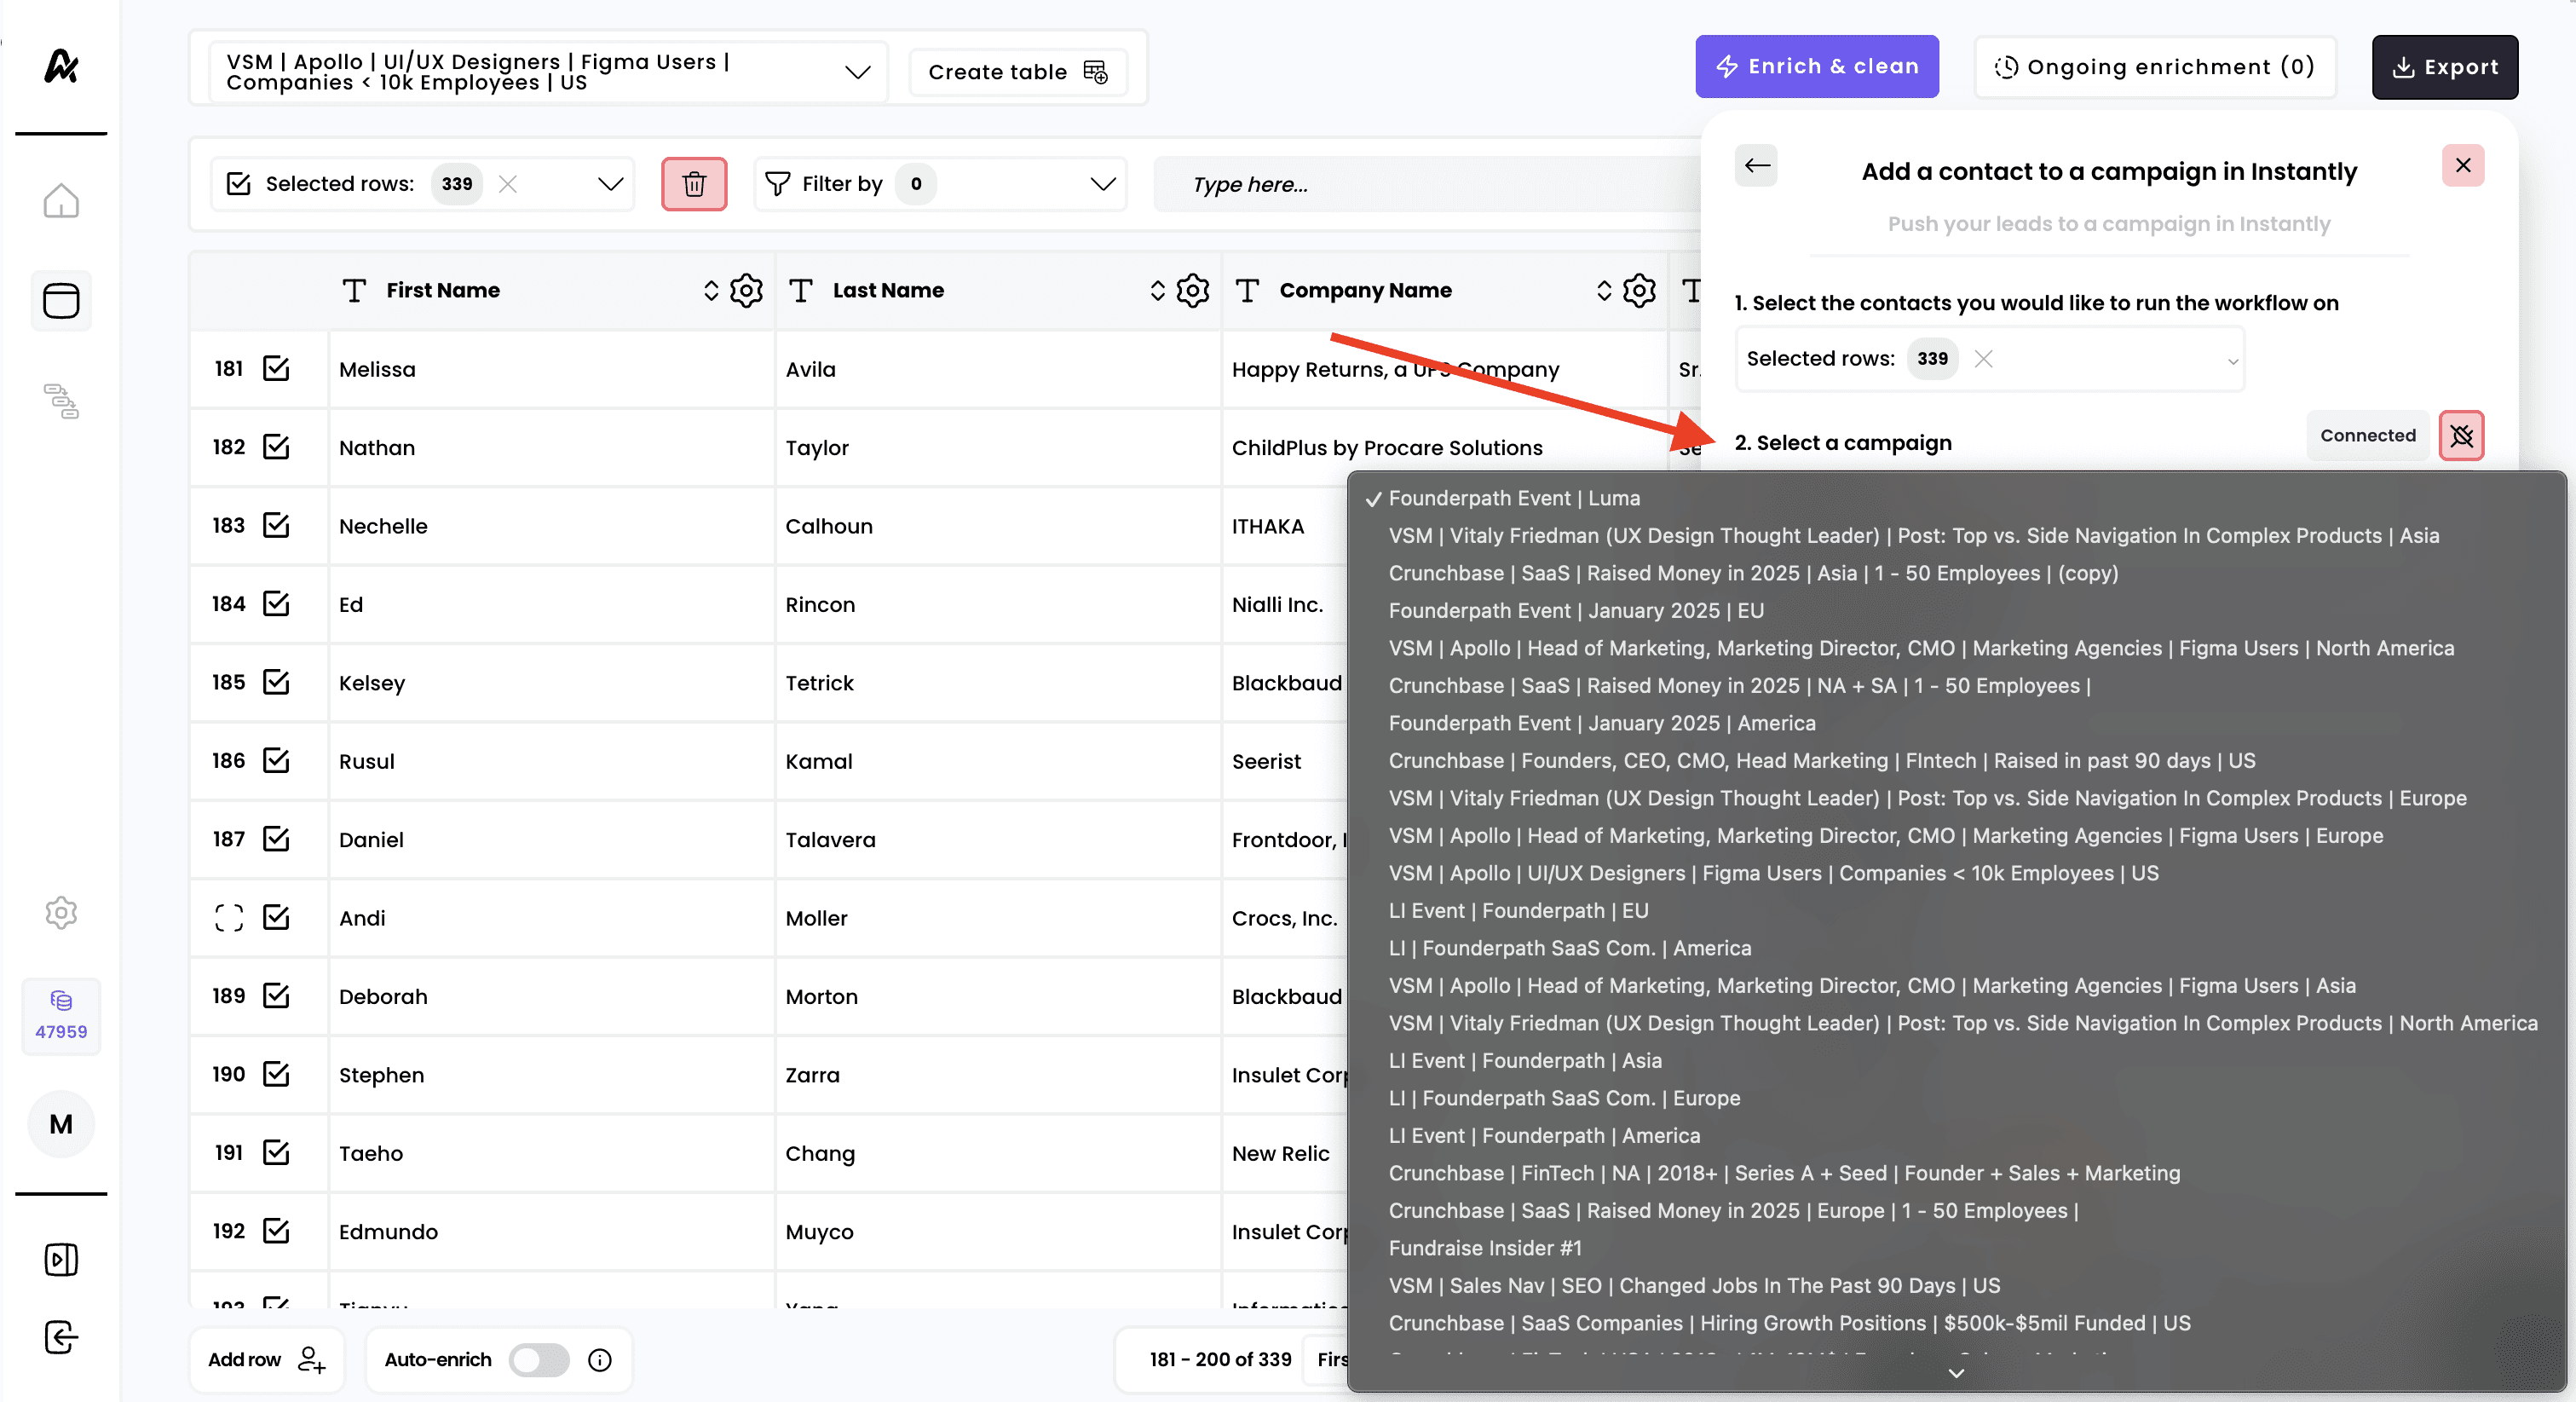
Task: Expand the Selected rows dropdown in the toolbar
Action: click(610, 184)
